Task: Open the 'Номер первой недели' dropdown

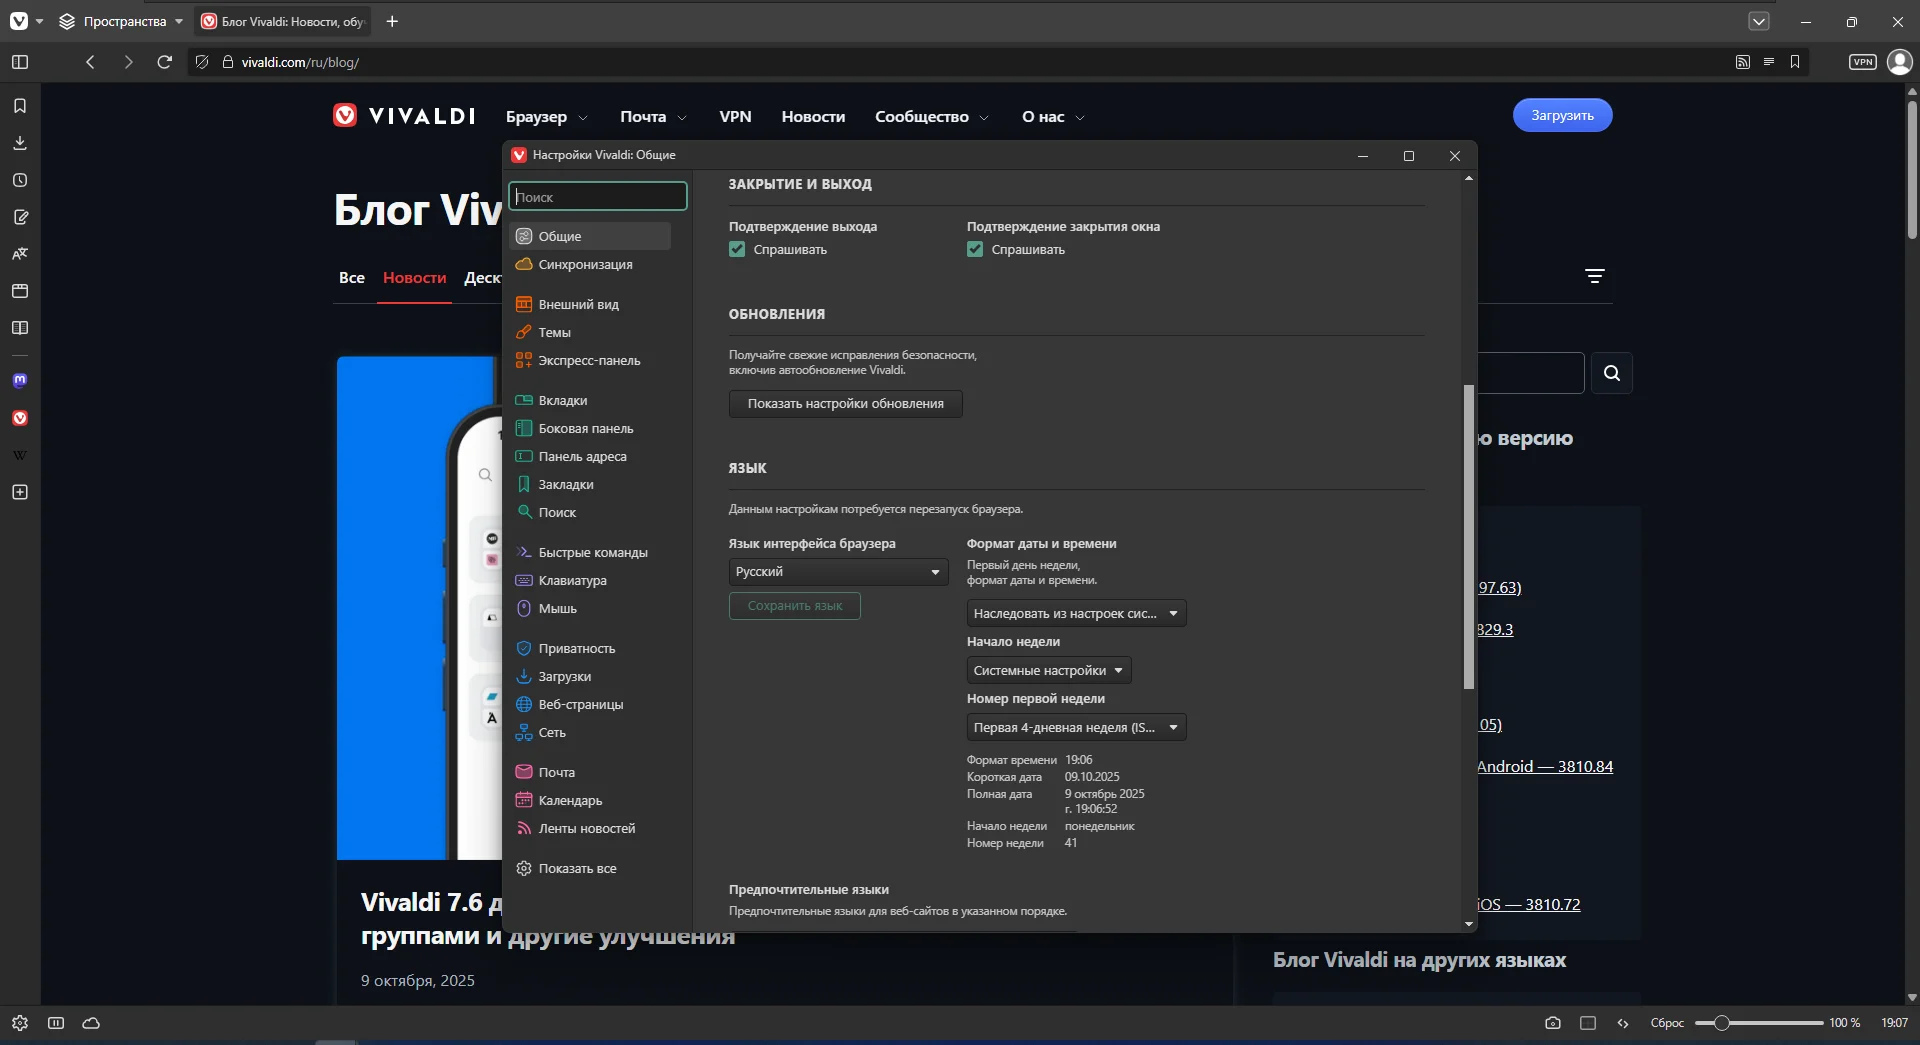Action: [x=1075, y=727]
